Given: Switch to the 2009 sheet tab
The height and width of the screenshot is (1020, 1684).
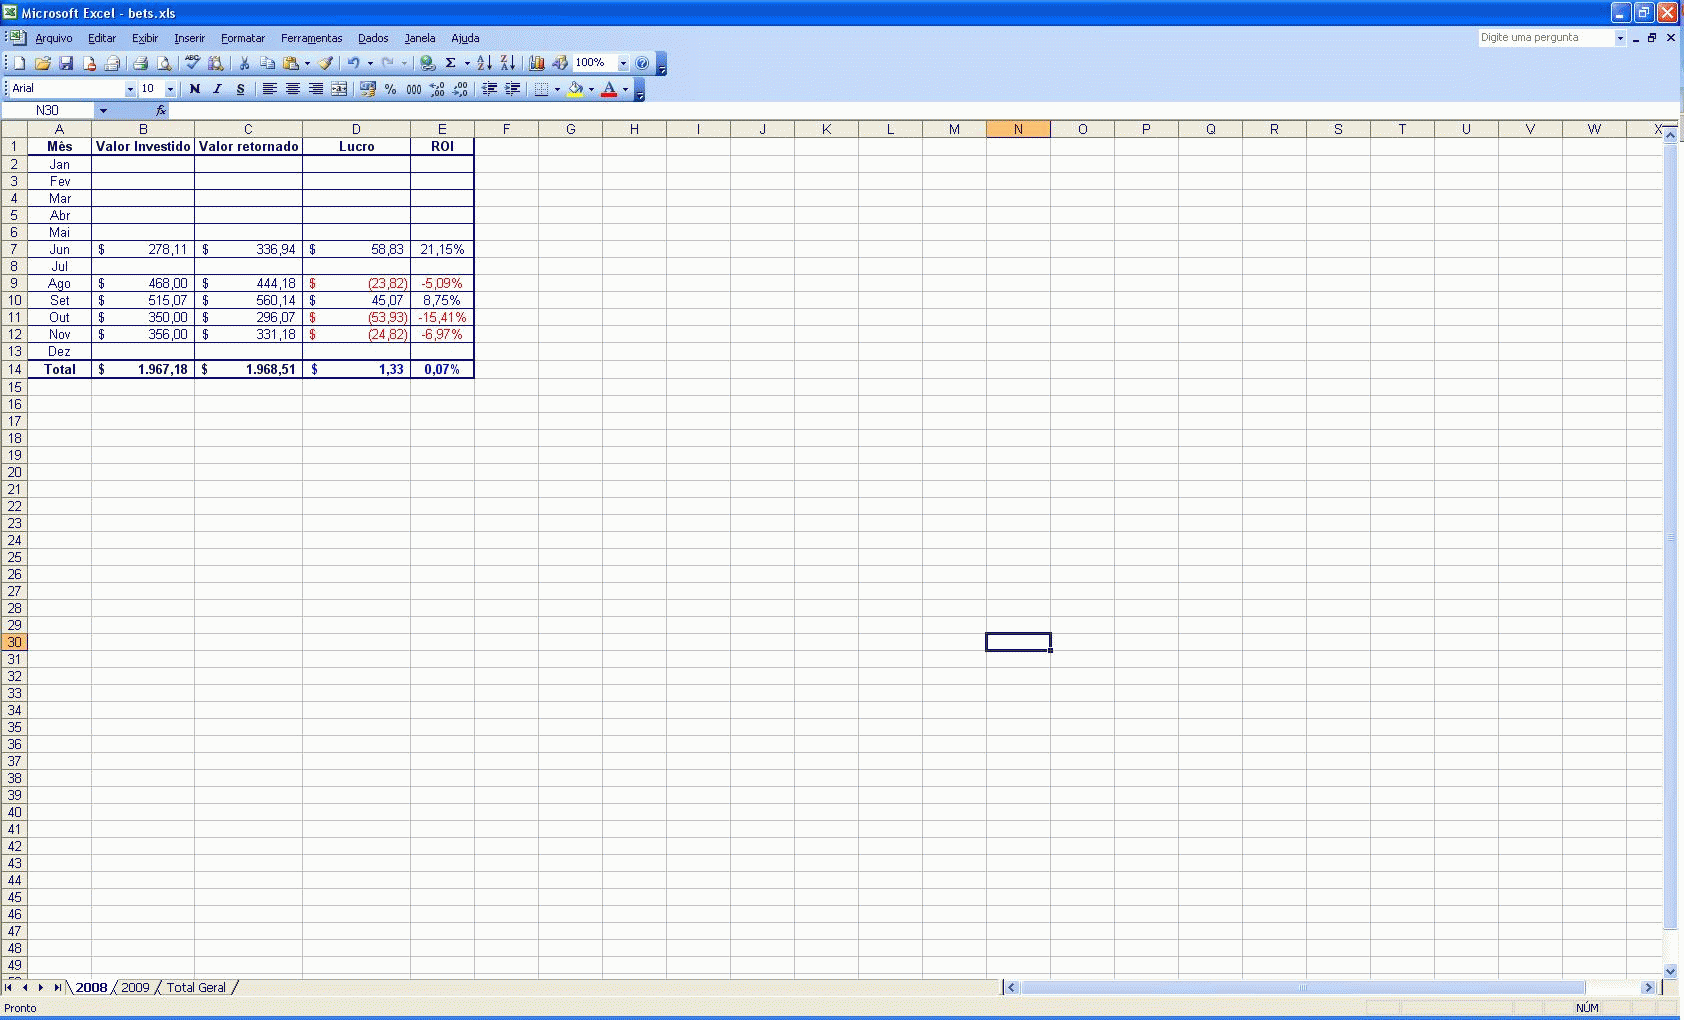Looking at the screenshot, I should [135, 987].
